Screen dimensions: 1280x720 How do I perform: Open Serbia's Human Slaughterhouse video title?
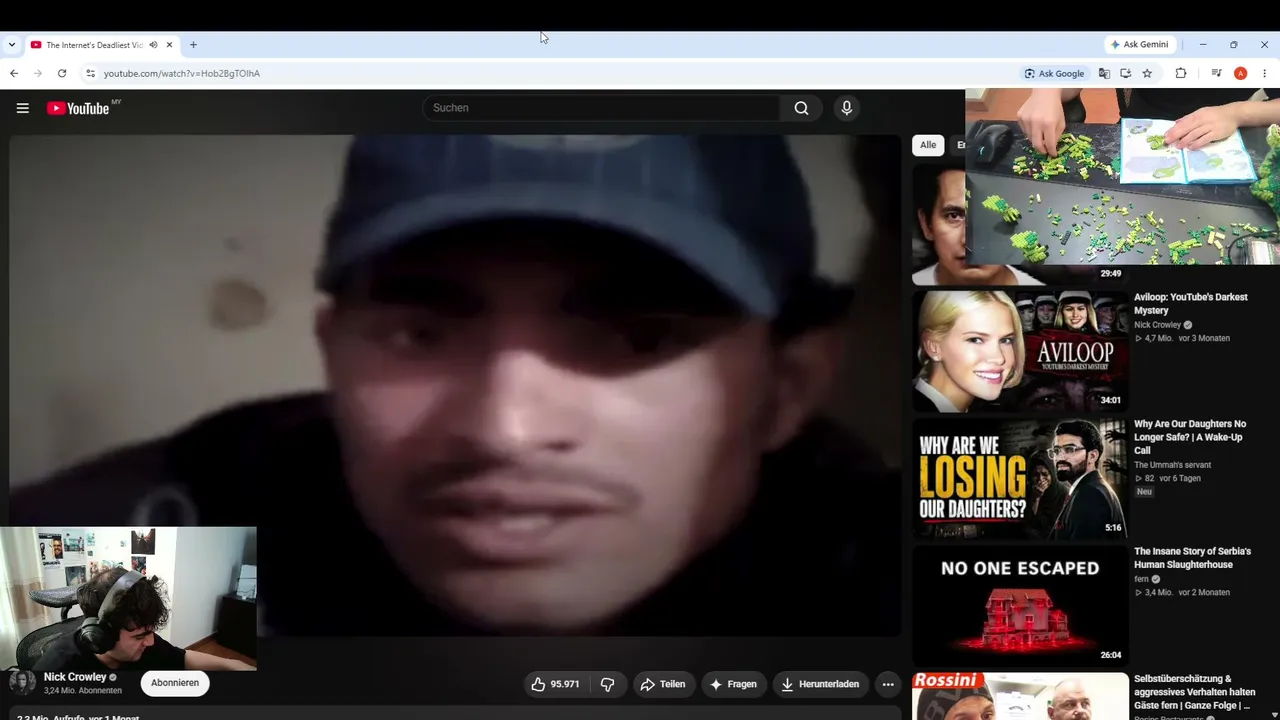[x=1192, y=558]
